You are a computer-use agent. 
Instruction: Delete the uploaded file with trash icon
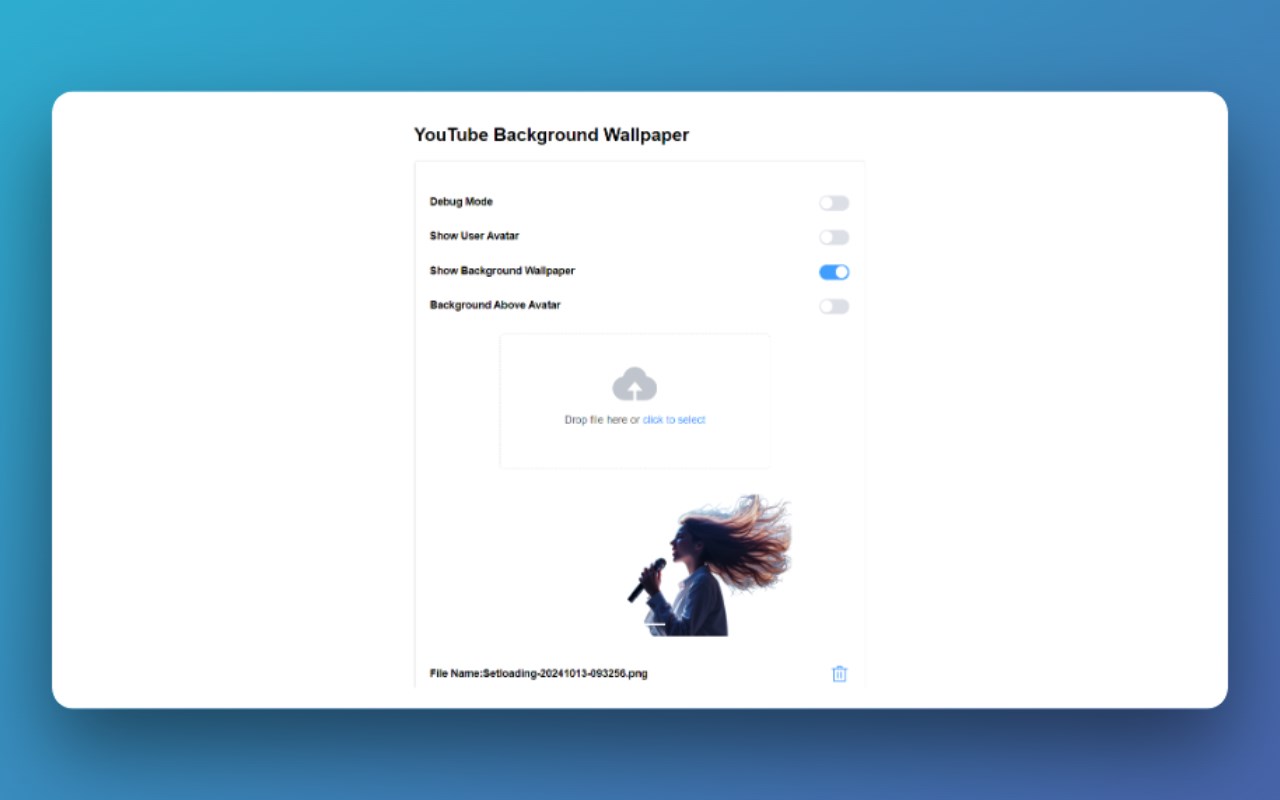839,674
